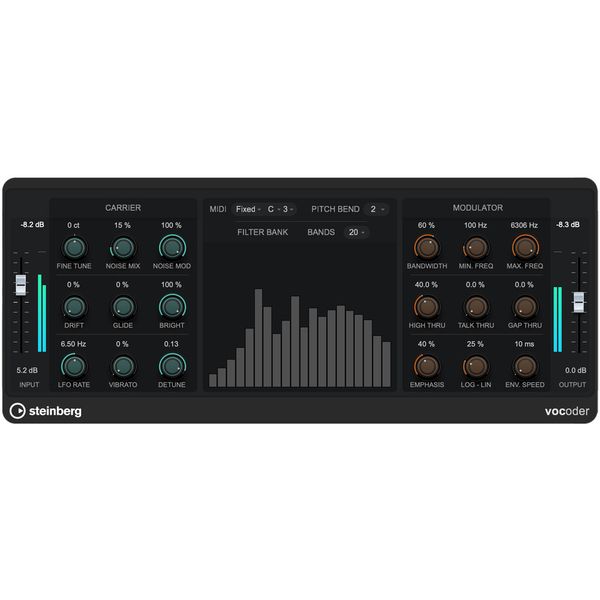This screenshot has width=600, height=600.
Task: Click the Fine Tune value 0 ct
Action: pos(73,225)
